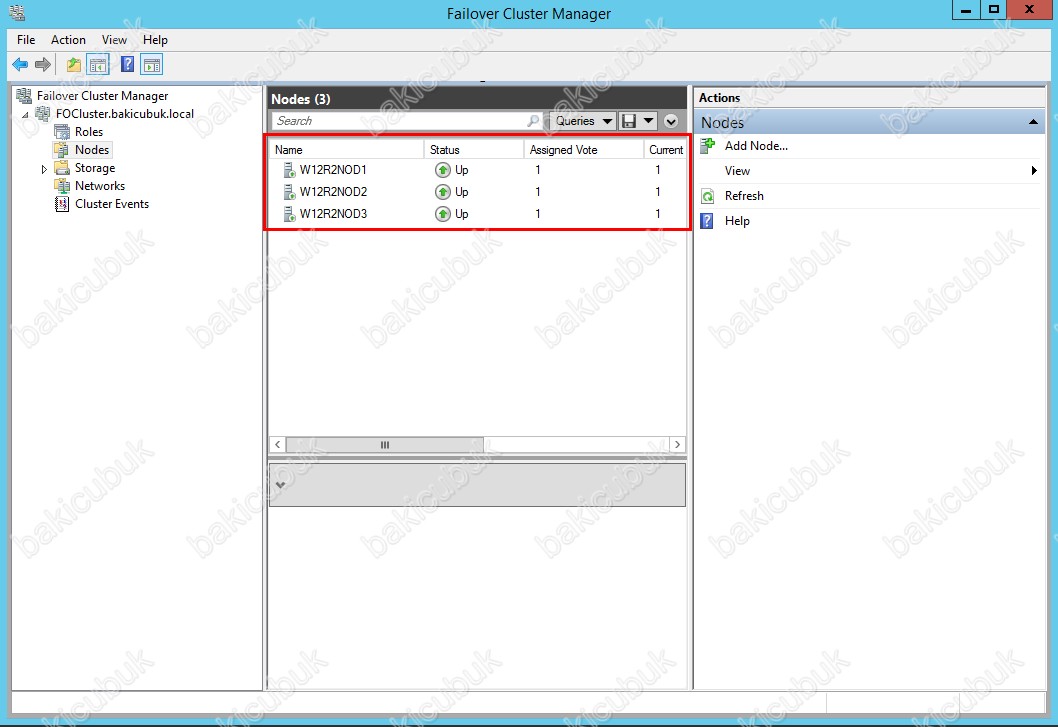Collapse the Nodes section in Actions pane
Image resolution: width=1058 pixels, height=727 pixels.
click(x=1033, y=122)
